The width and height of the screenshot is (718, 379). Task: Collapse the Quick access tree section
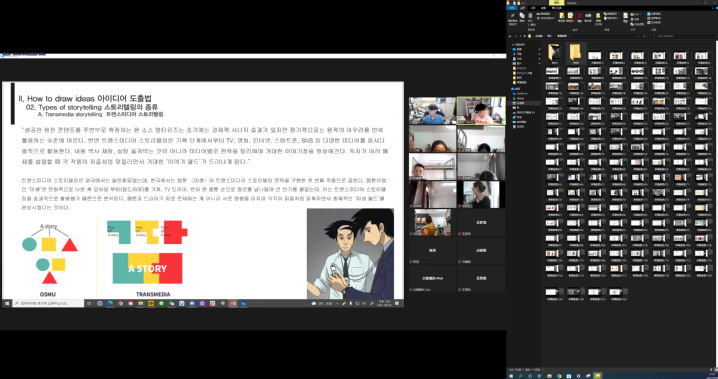click(512, 44)
